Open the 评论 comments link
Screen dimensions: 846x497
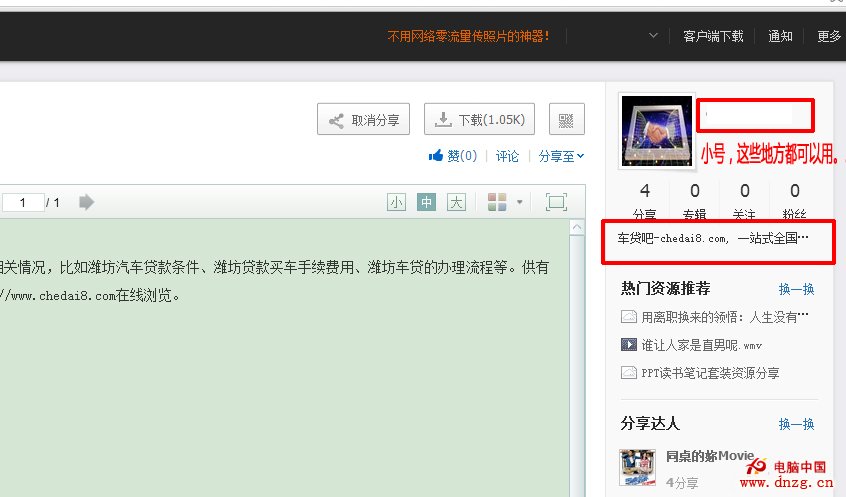pos(507,156)
